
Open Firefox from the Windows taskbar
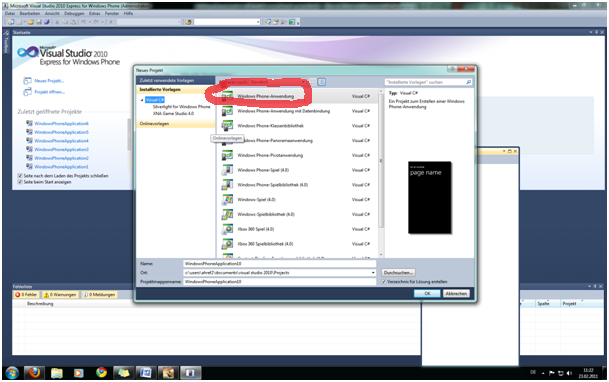pyautogui.click(x=34, y=373)
